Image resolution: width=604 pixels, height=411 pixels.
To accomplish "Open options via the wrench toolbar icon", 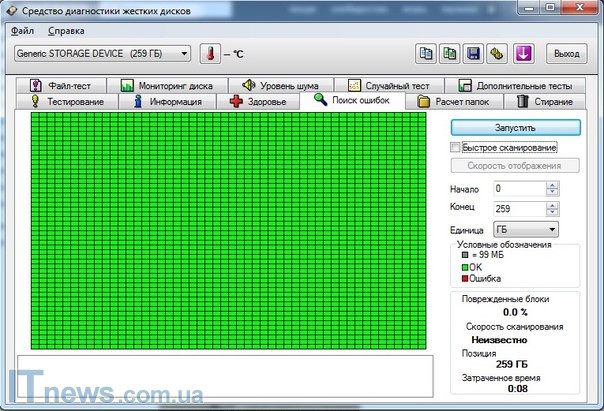I will (x=498, y=53).
